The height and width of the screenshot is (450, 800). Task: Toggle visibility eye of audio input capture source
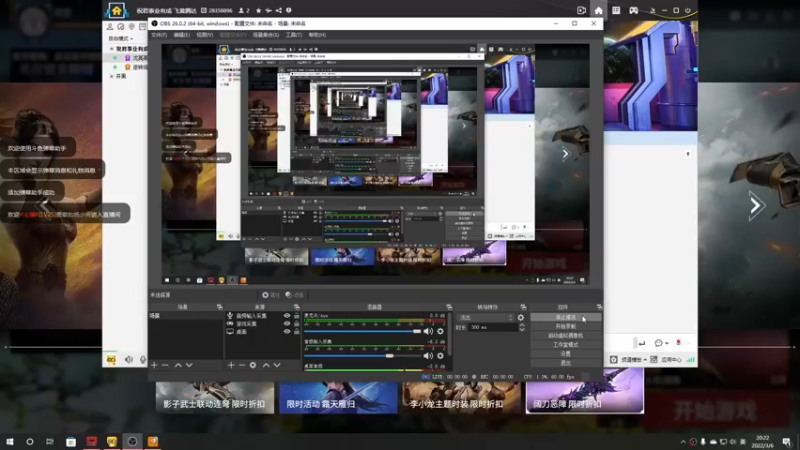287,316
